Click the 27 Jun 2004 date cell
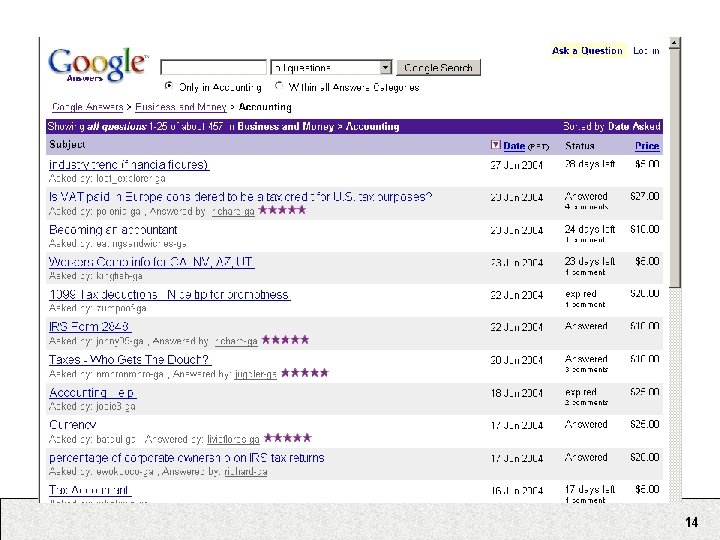720x540 pixels. tap(517, 165)
